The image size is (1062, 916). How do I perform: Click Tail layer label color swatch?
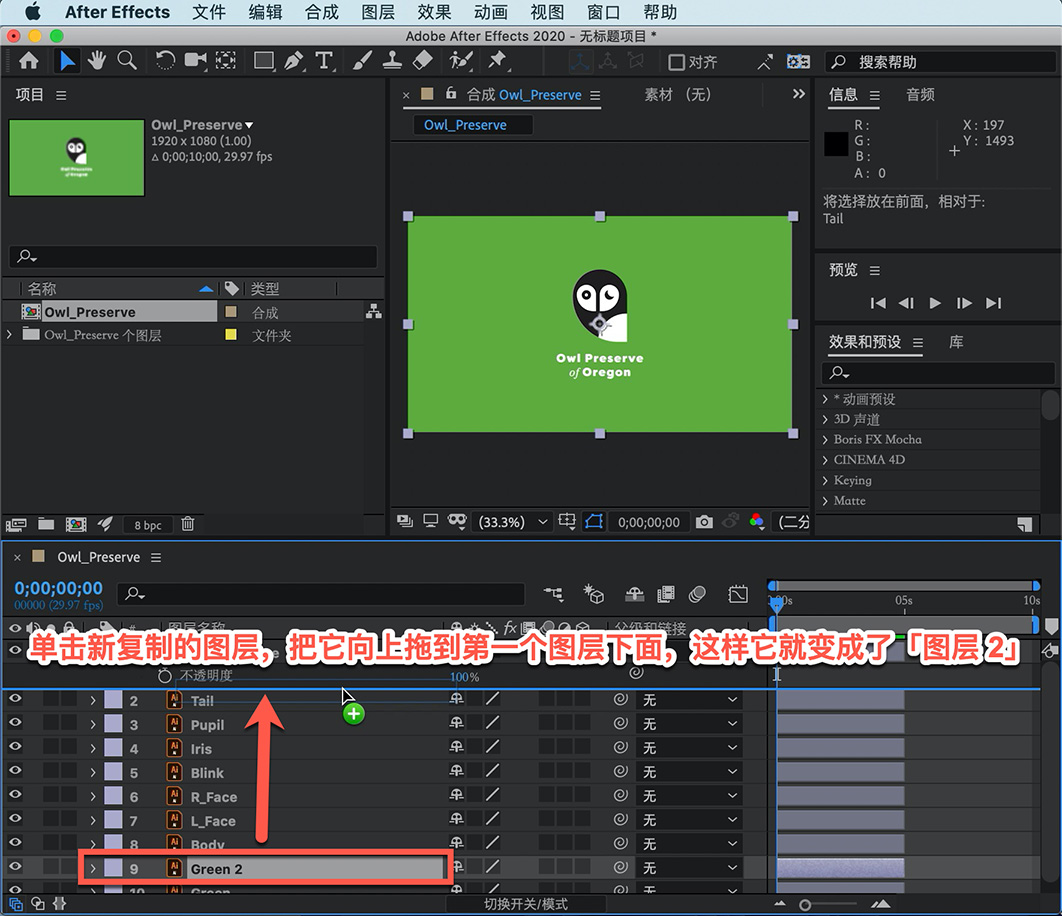click(113, 700)
